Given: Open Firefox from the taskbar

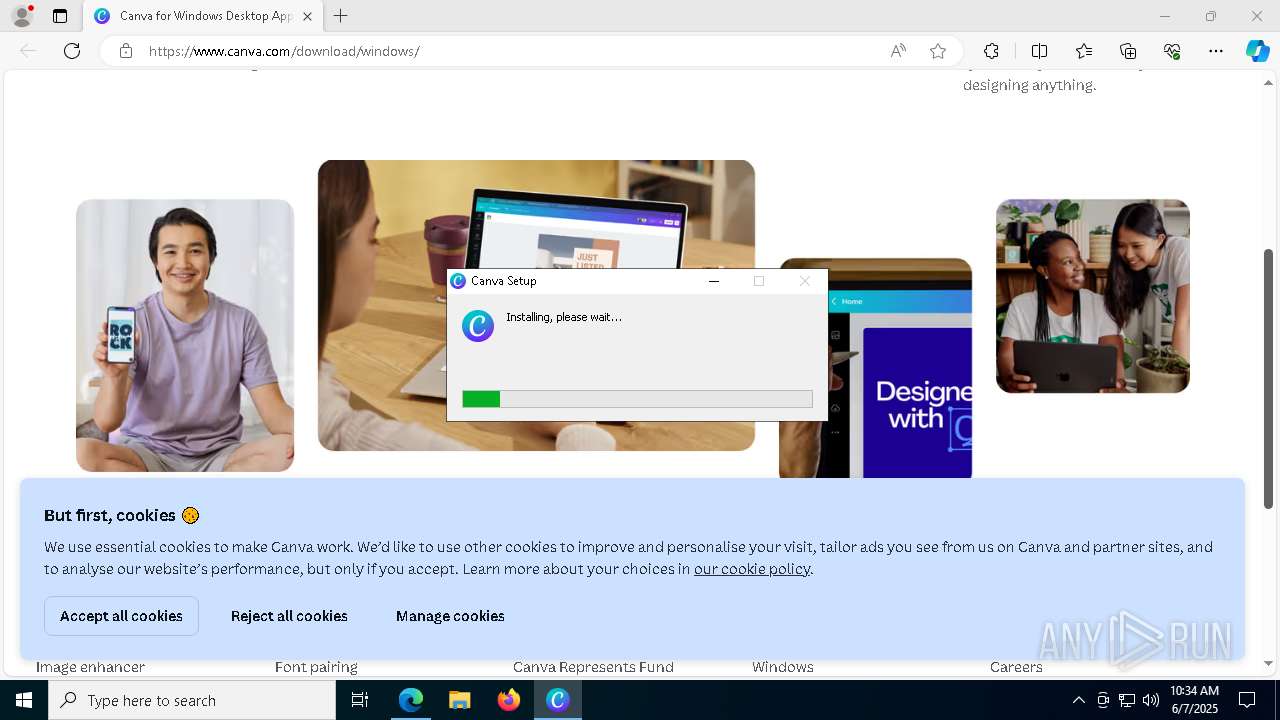Looking at the screenshot, I should click(509, 700).
